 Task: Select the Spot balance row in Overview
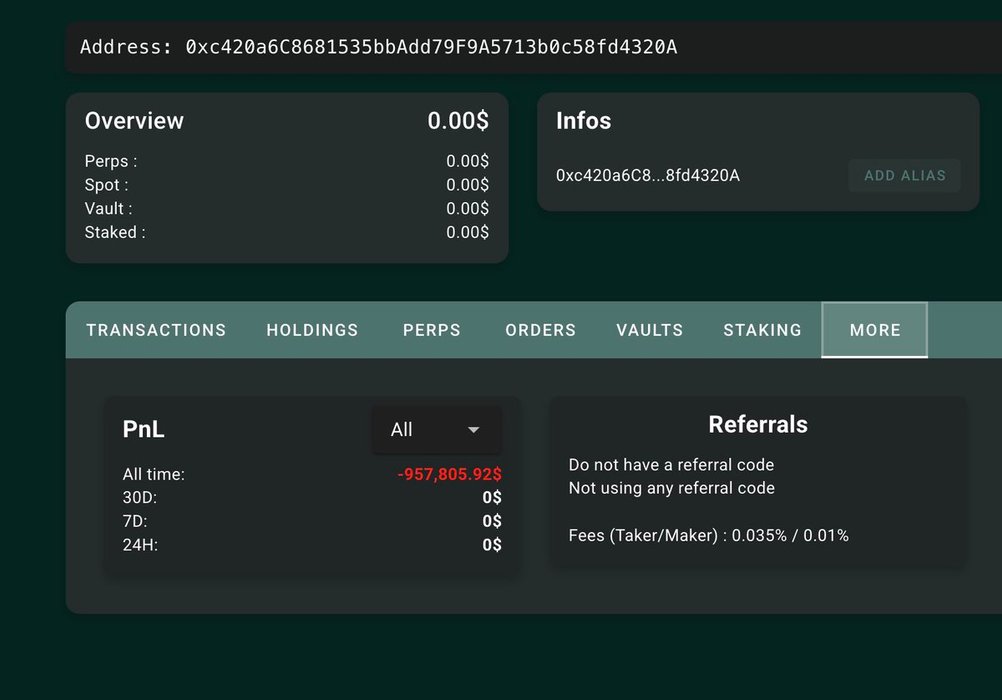pyautogui.click(x=286, y=185)
